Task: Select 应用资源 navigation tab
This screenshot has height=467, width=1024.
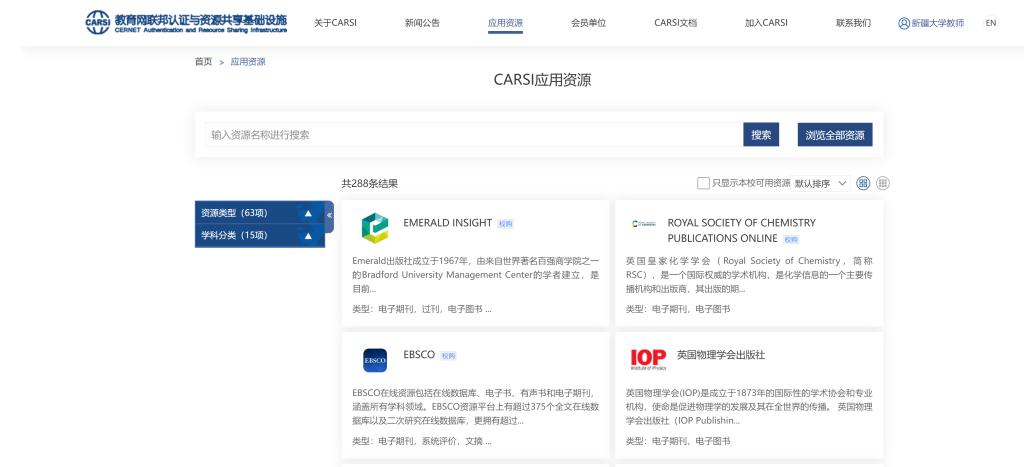Action: point(505,23)
